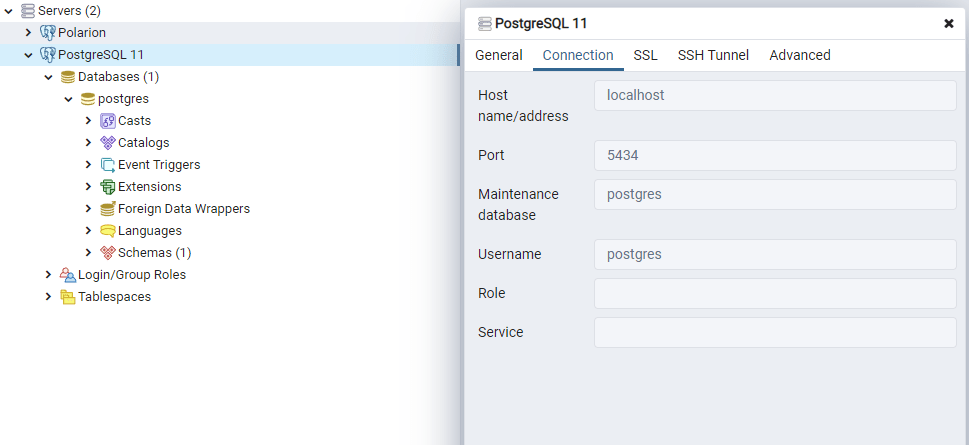Image resolution: width=969 pixels, height=445 pixels.
Task: Click the Foreign Data Wrappers icon
Action: pyautogui.click(x=108, y=209)
